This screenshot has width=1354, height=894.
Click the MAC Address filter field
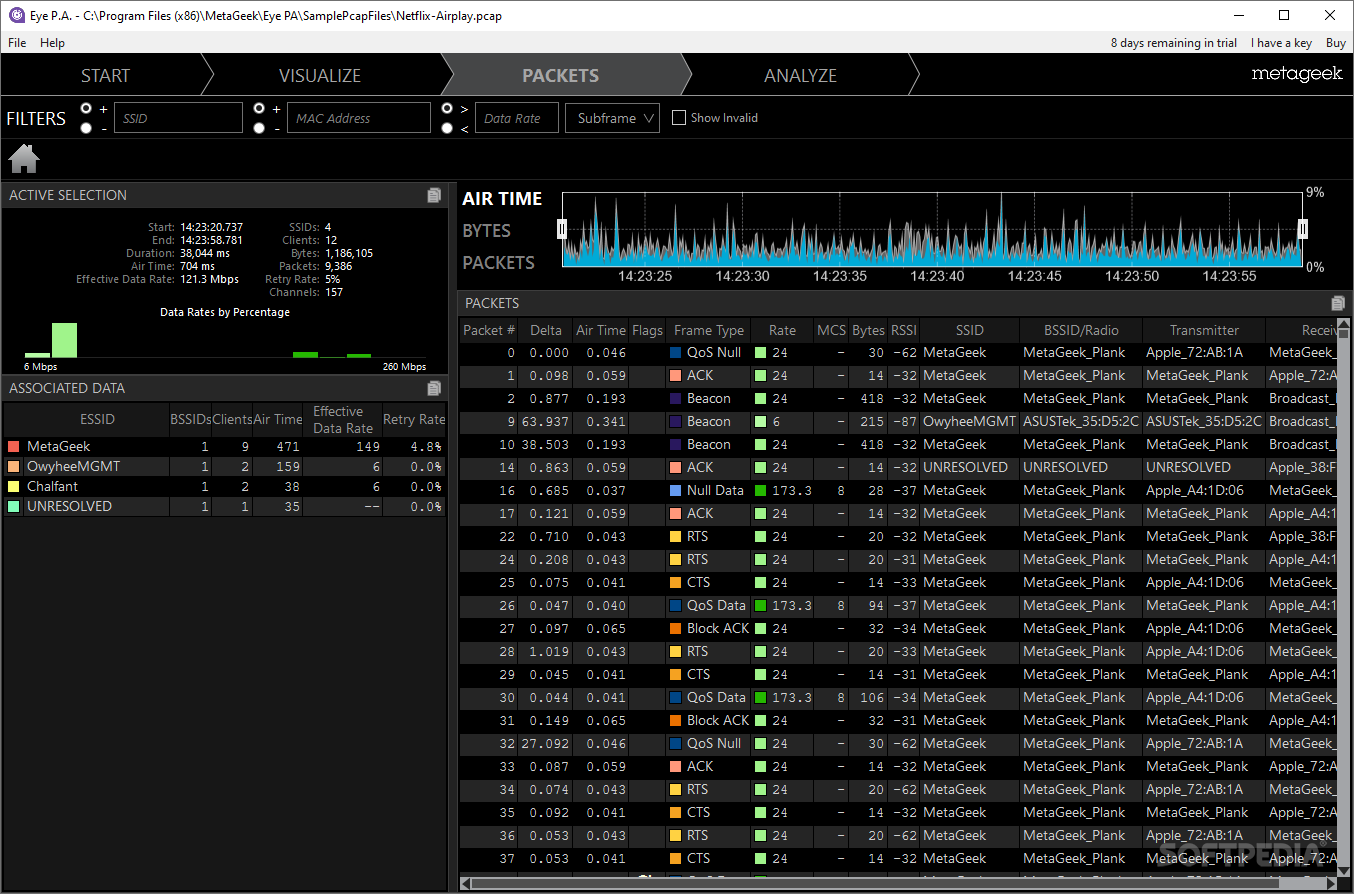point(359,118)
